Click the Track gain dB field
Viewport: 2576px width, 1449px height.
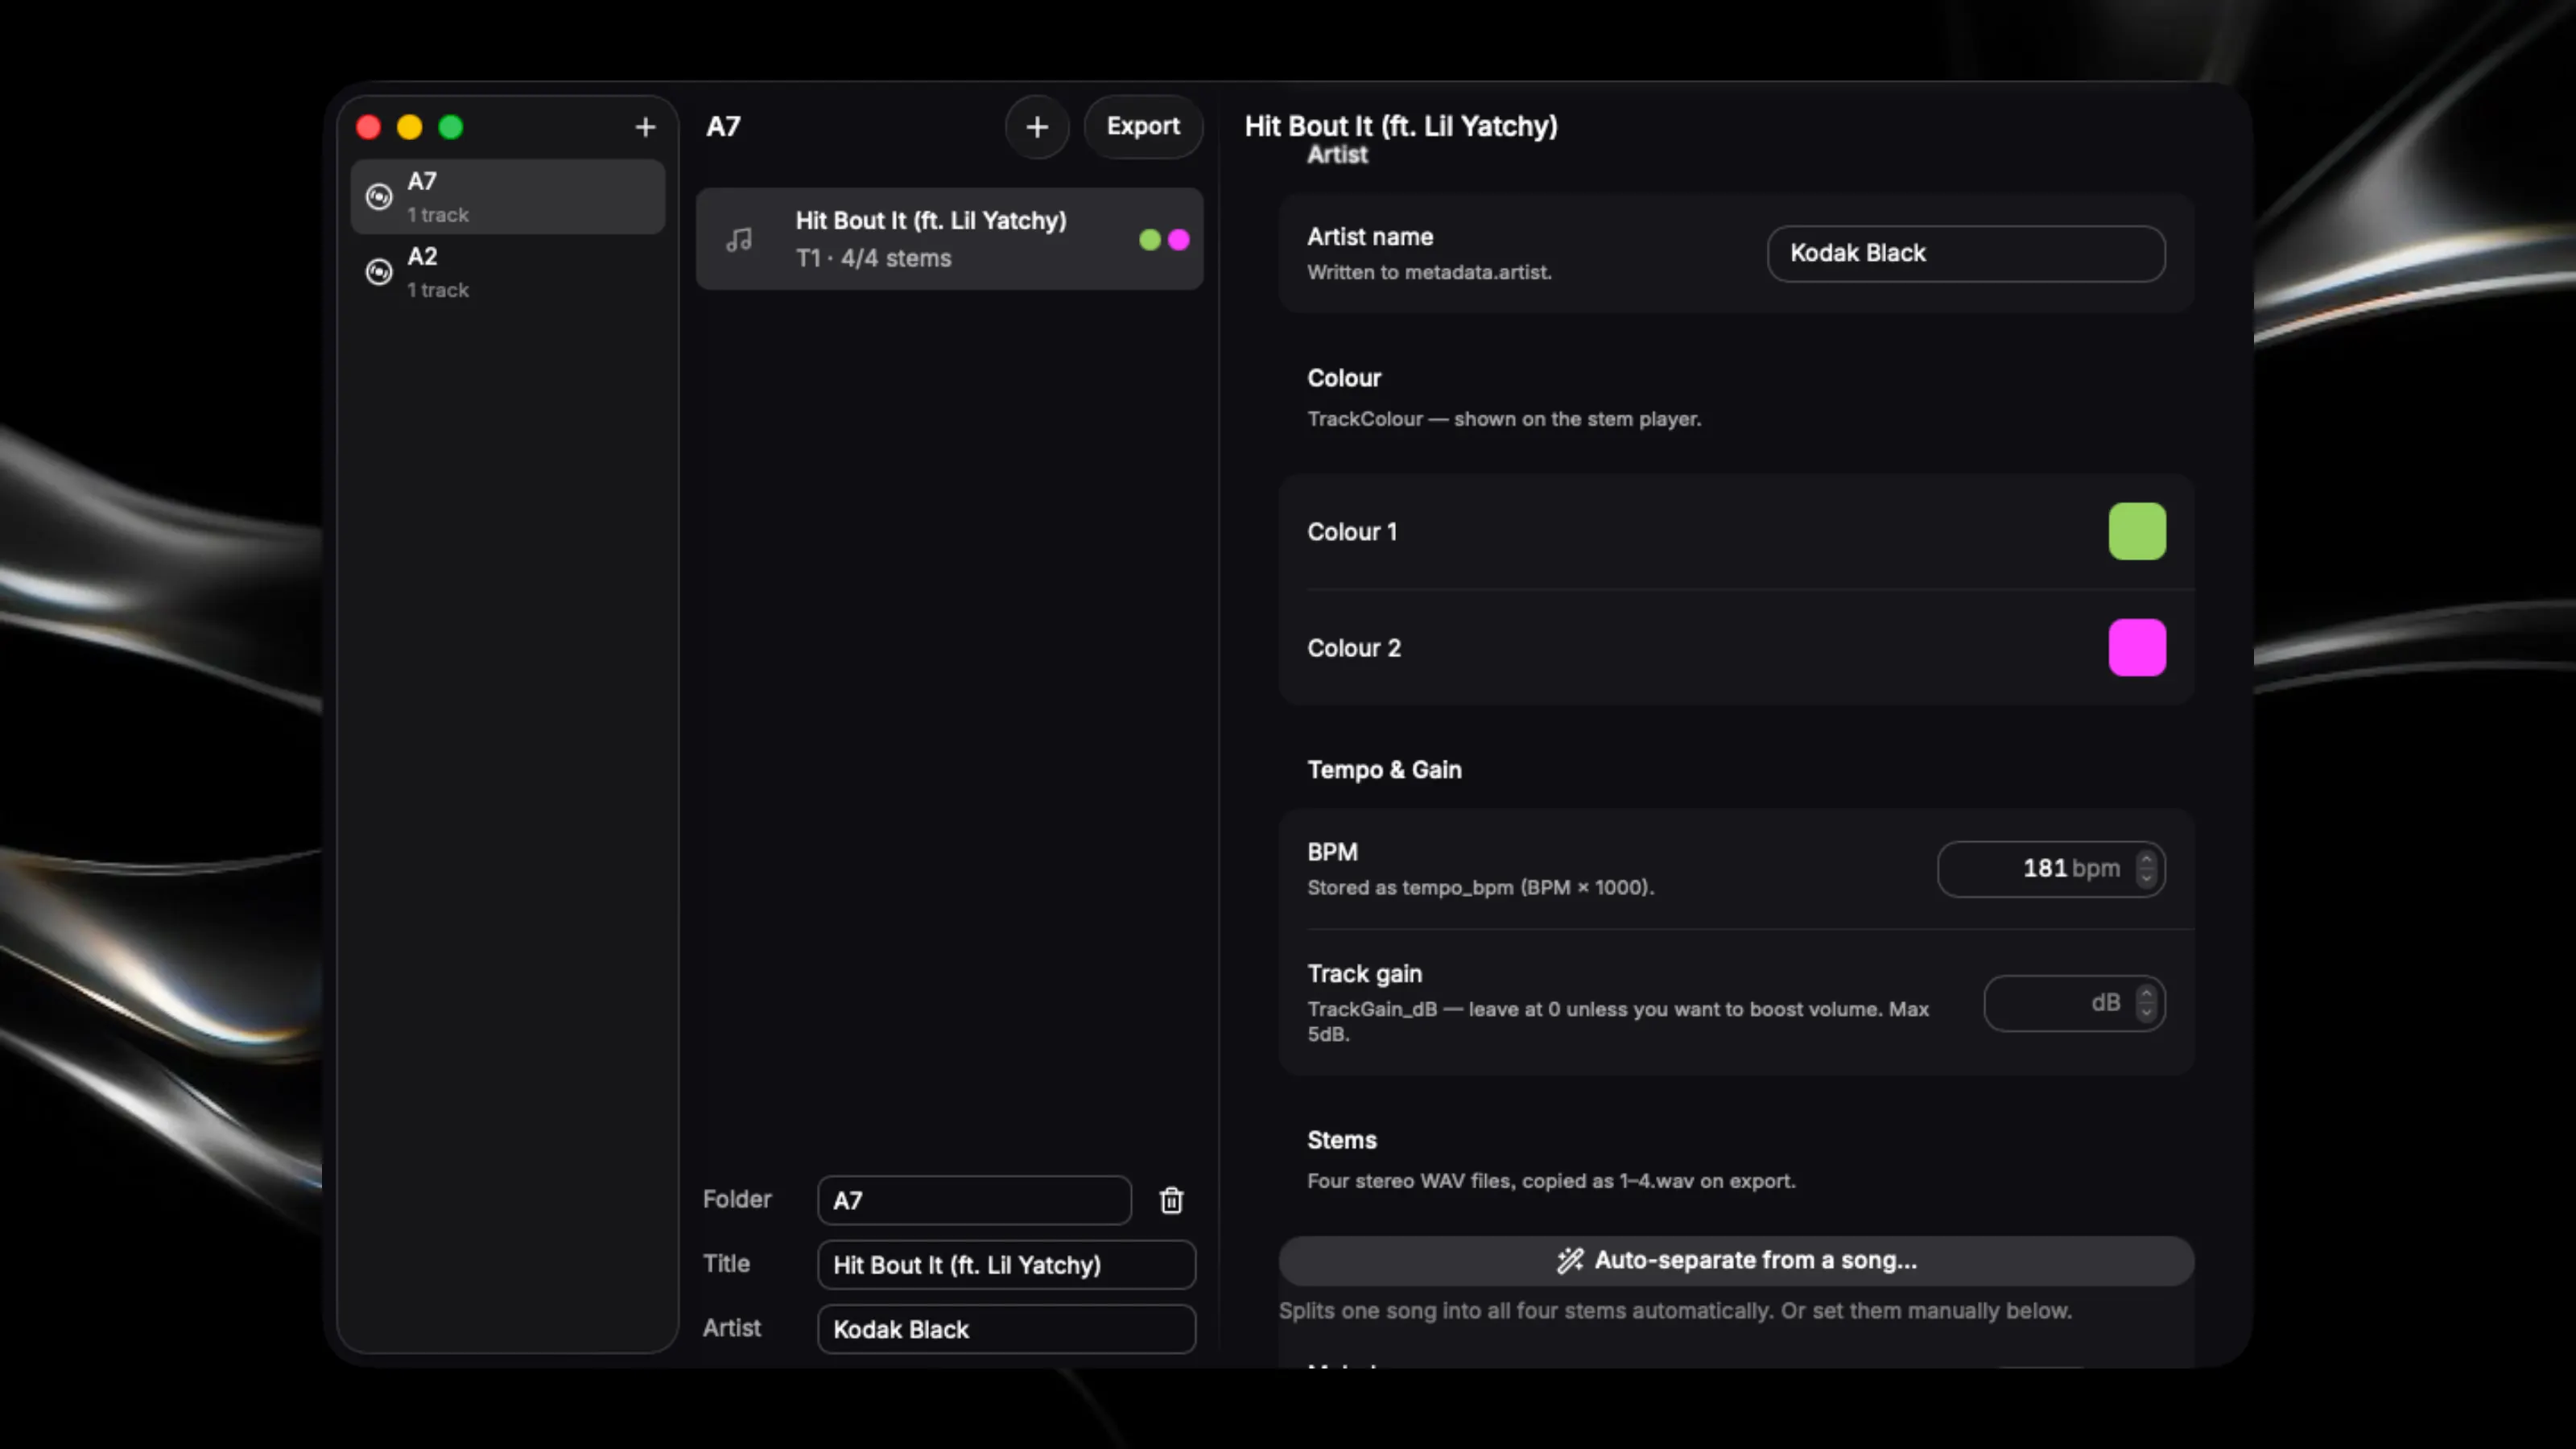[x=2074, y=1003]
